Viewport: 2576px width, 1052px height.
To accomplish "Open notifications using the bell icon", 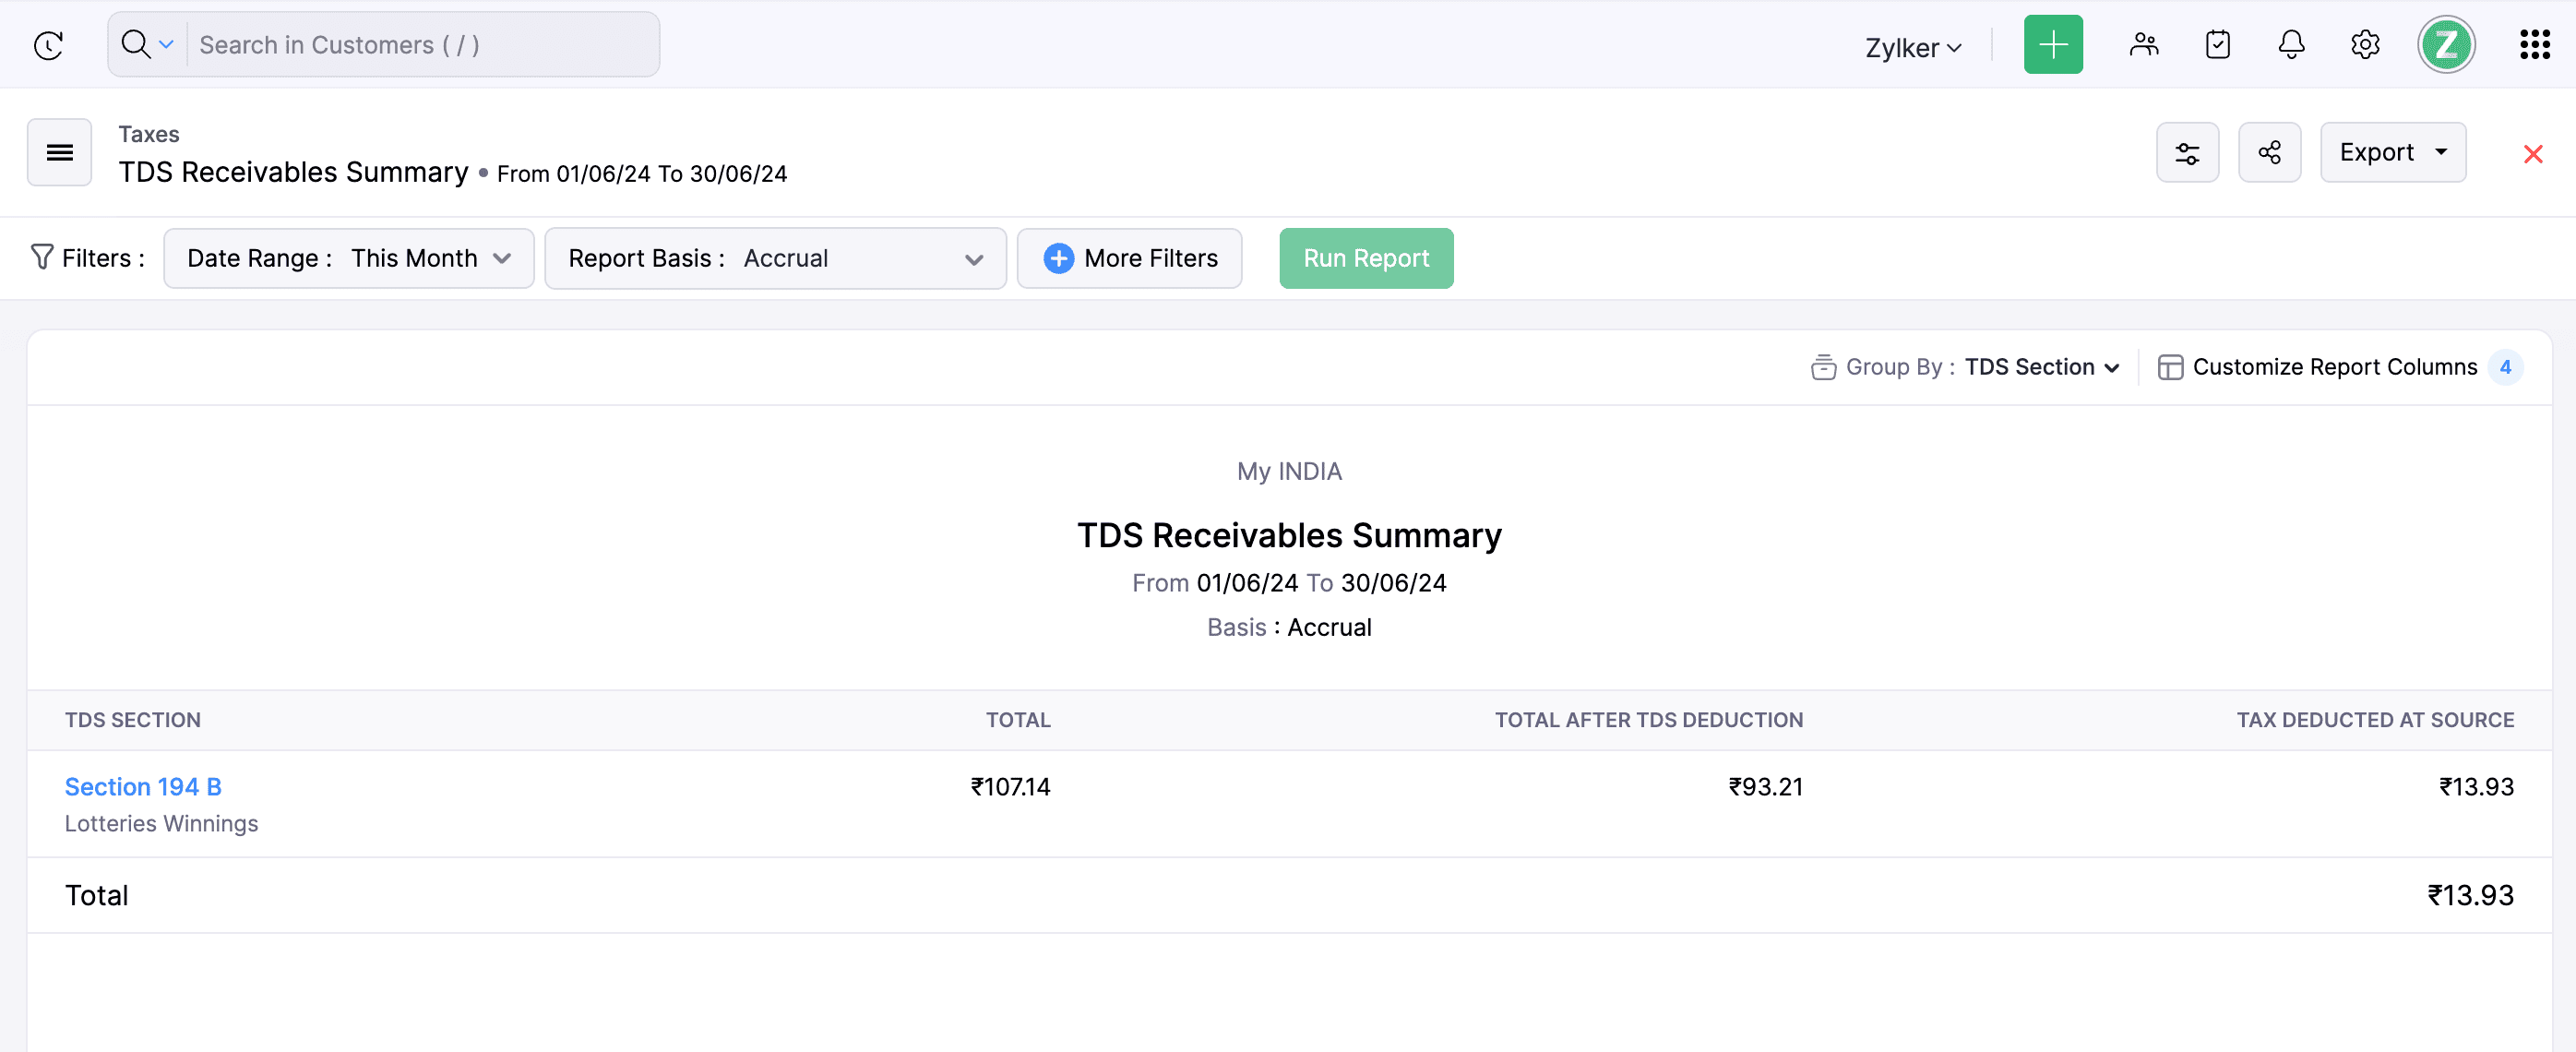I will [x=2290, y=44].
